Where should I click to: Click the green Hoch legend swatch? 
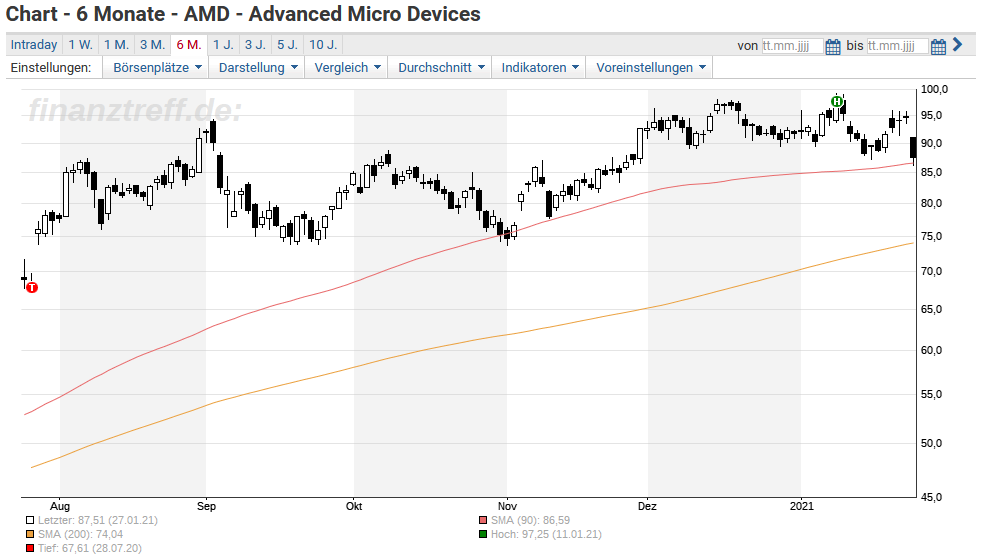pyautogui.click(x=482, y=534)
